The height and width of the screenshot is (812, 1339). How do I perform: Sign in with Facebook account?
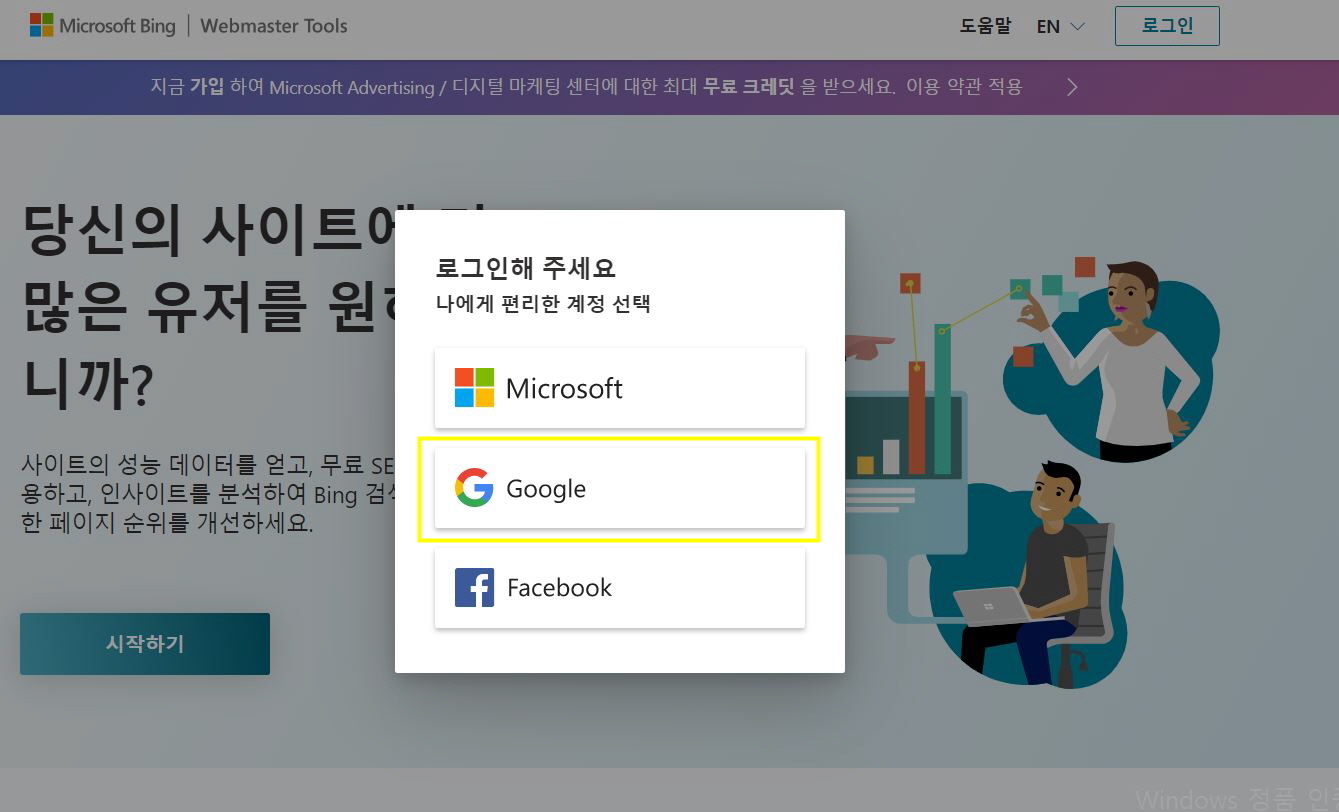619,588
